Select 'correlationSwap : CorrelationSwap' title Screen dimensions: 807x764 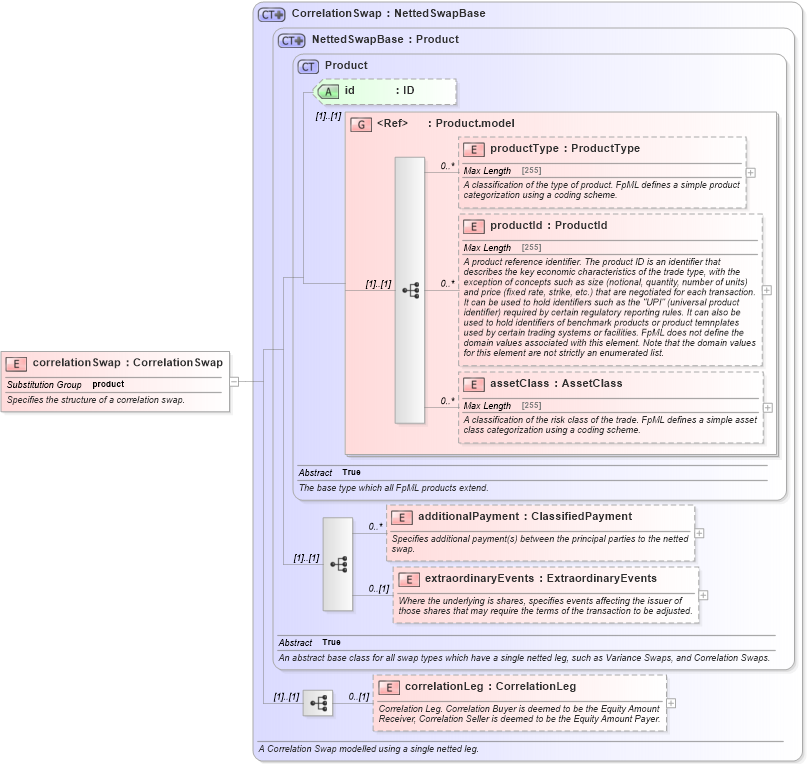pyautogui.click(x=128, y=362)
